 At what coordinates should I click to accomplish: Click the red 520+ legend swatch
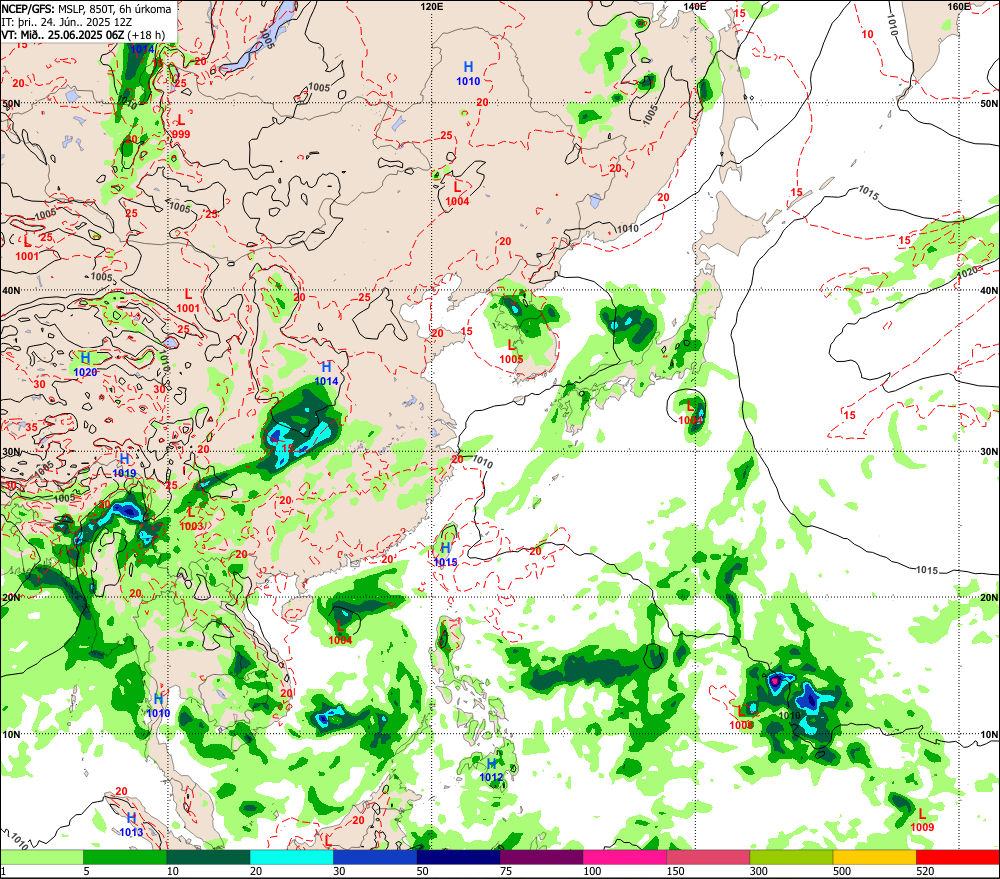(958, 857)
